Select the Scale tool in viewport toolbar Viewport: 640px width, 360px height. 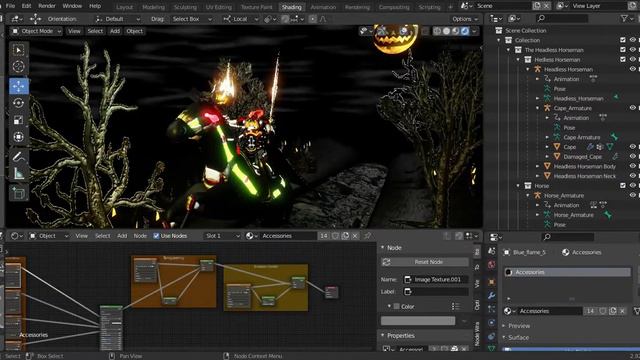18,120
